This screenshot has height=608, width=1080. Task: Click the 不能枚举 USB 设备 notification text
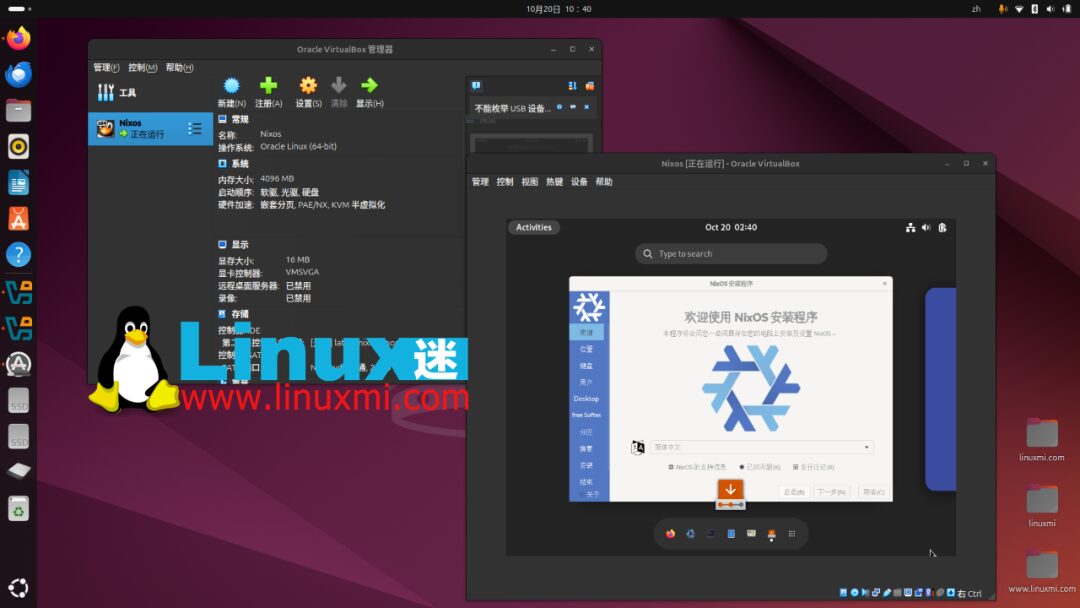tap(512, 108)
